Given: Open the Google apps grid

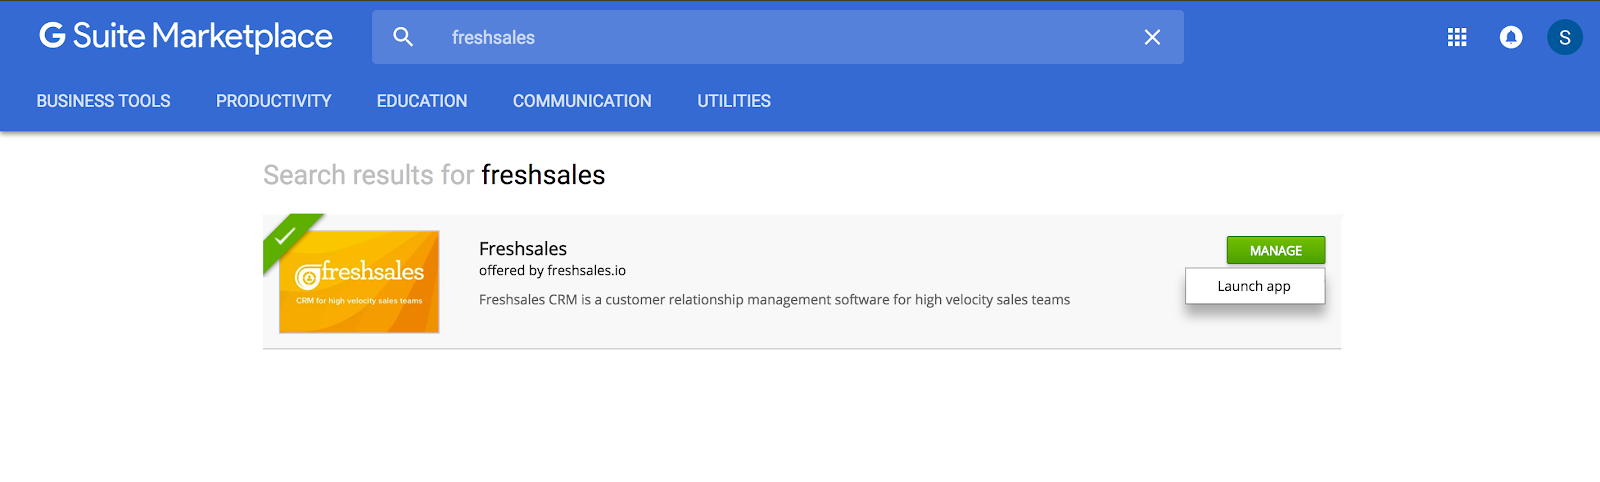Looking at the screenshot, I should click(1457, 37).
